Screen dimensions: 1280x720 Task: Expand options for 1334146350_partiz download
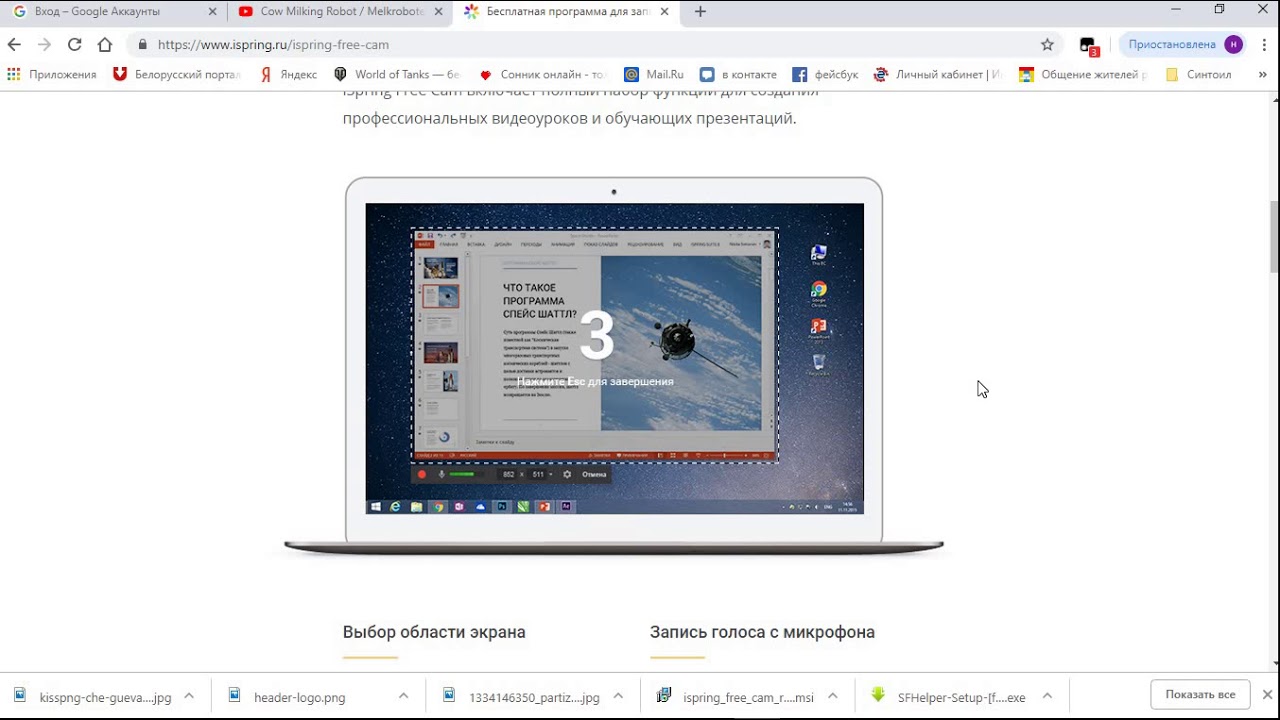pyautogui.click(x=618, y=696)
